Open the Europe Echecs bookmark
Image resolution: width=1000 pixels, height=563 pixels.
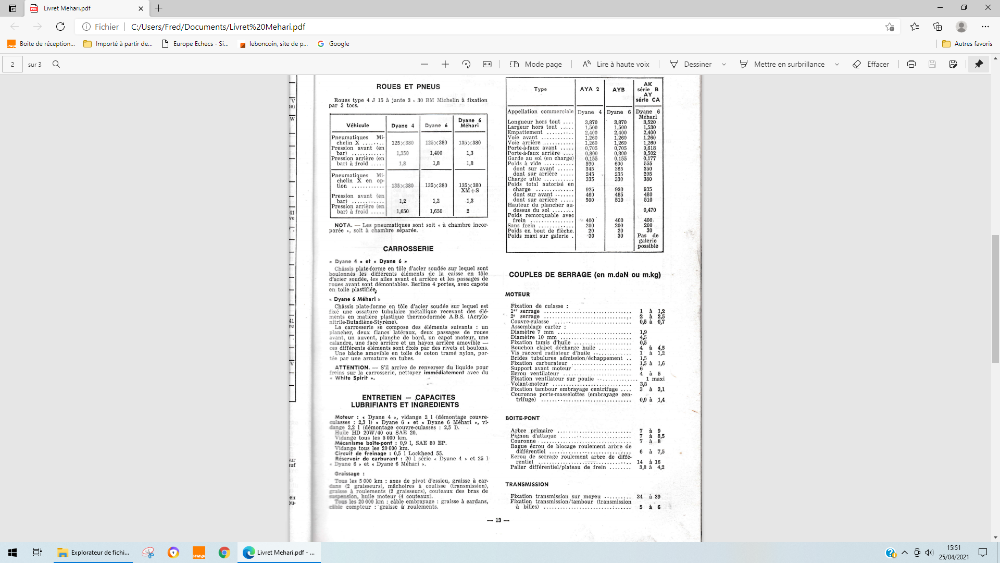coord(195,44)
